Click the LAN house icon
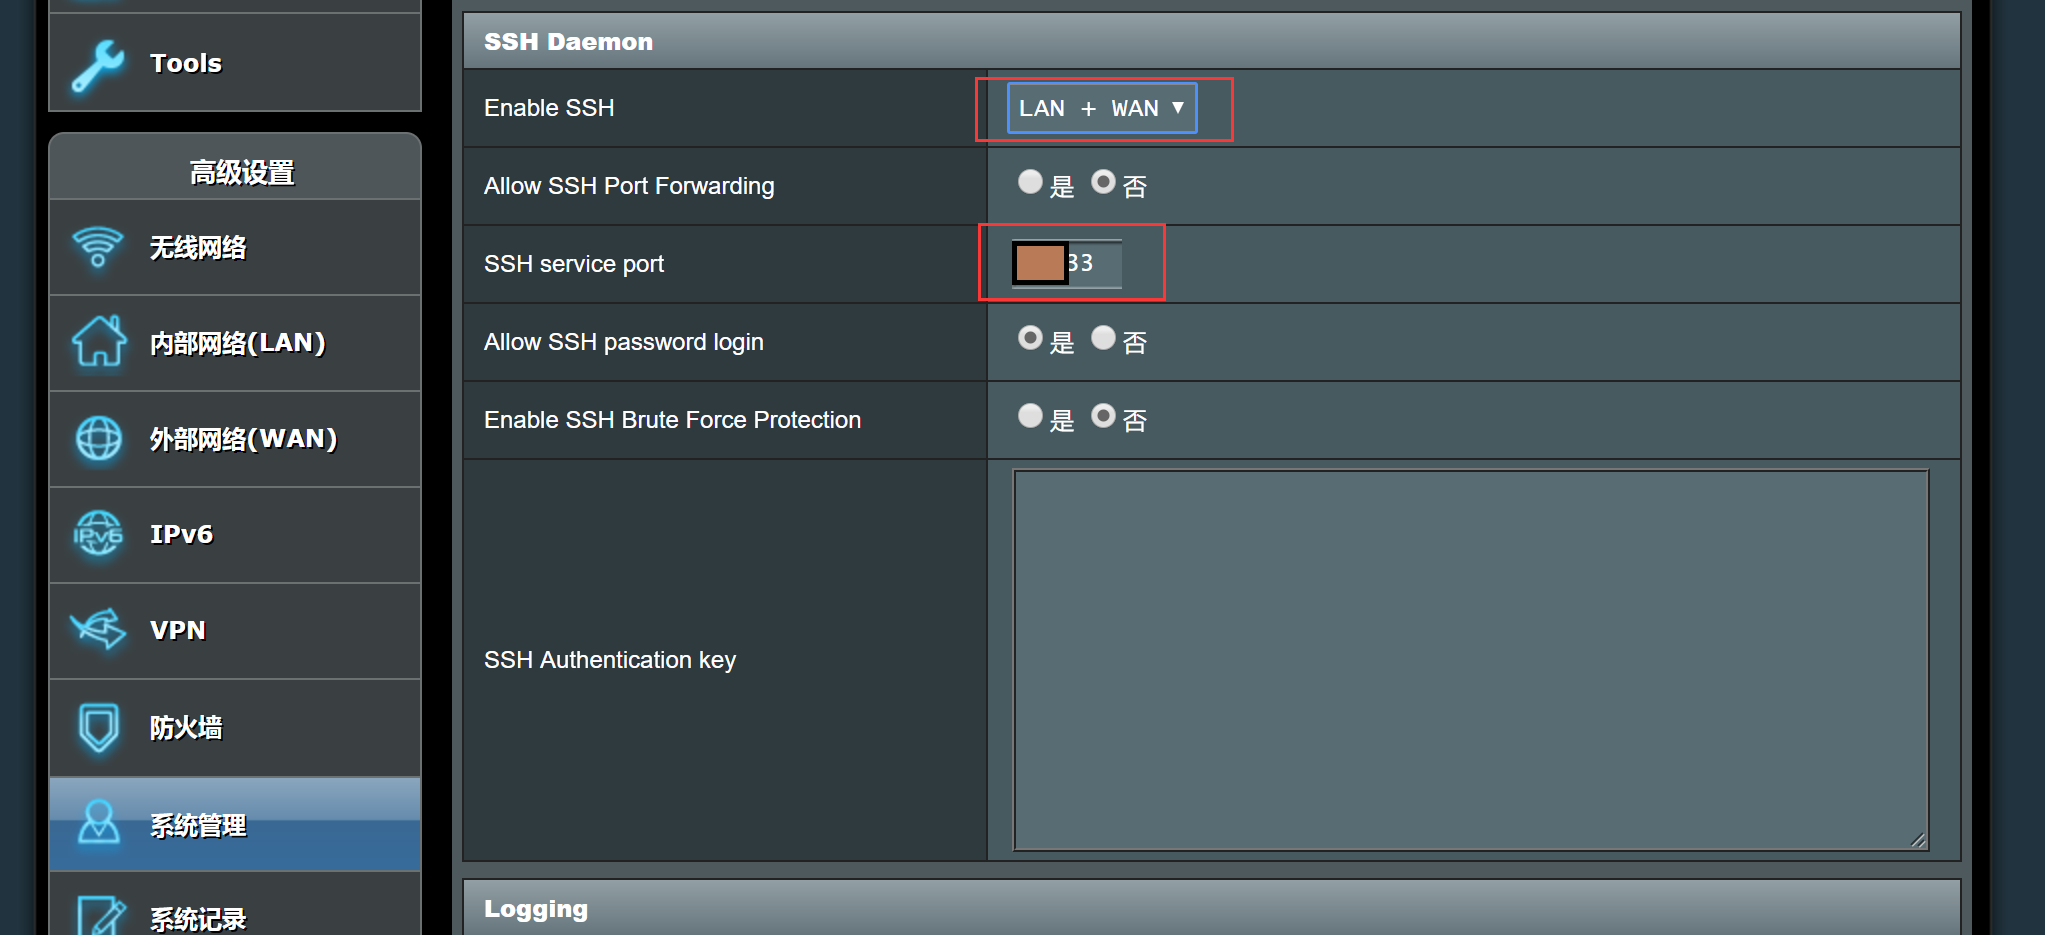Image resolution: width=2045 pixels, height=935 pixels. pos(99,342)
